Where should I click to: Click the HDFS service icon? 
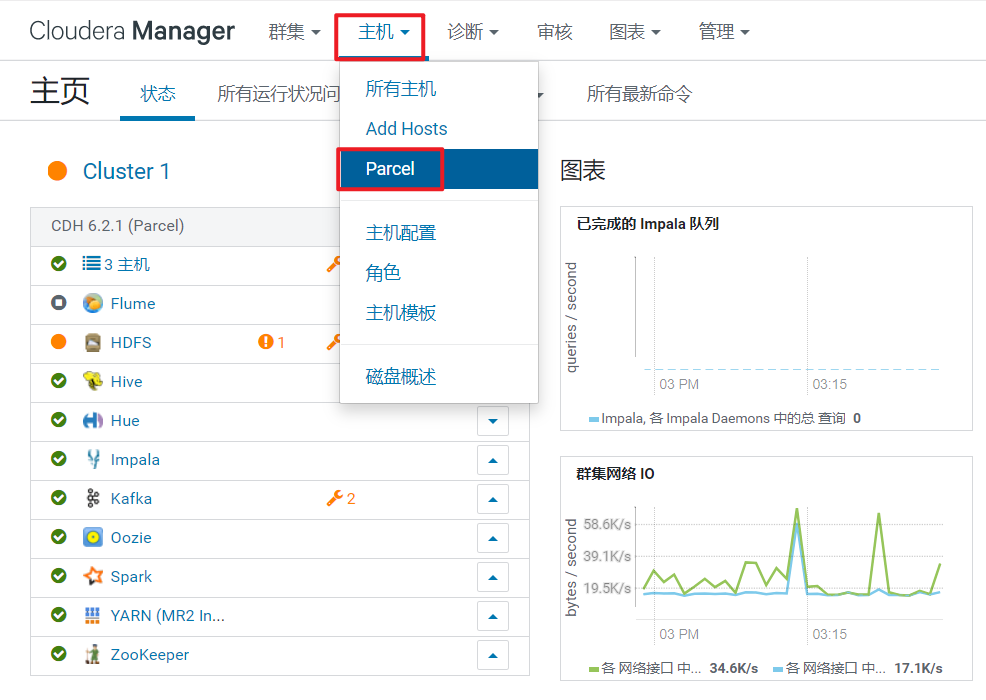click(x=92, y=342)
